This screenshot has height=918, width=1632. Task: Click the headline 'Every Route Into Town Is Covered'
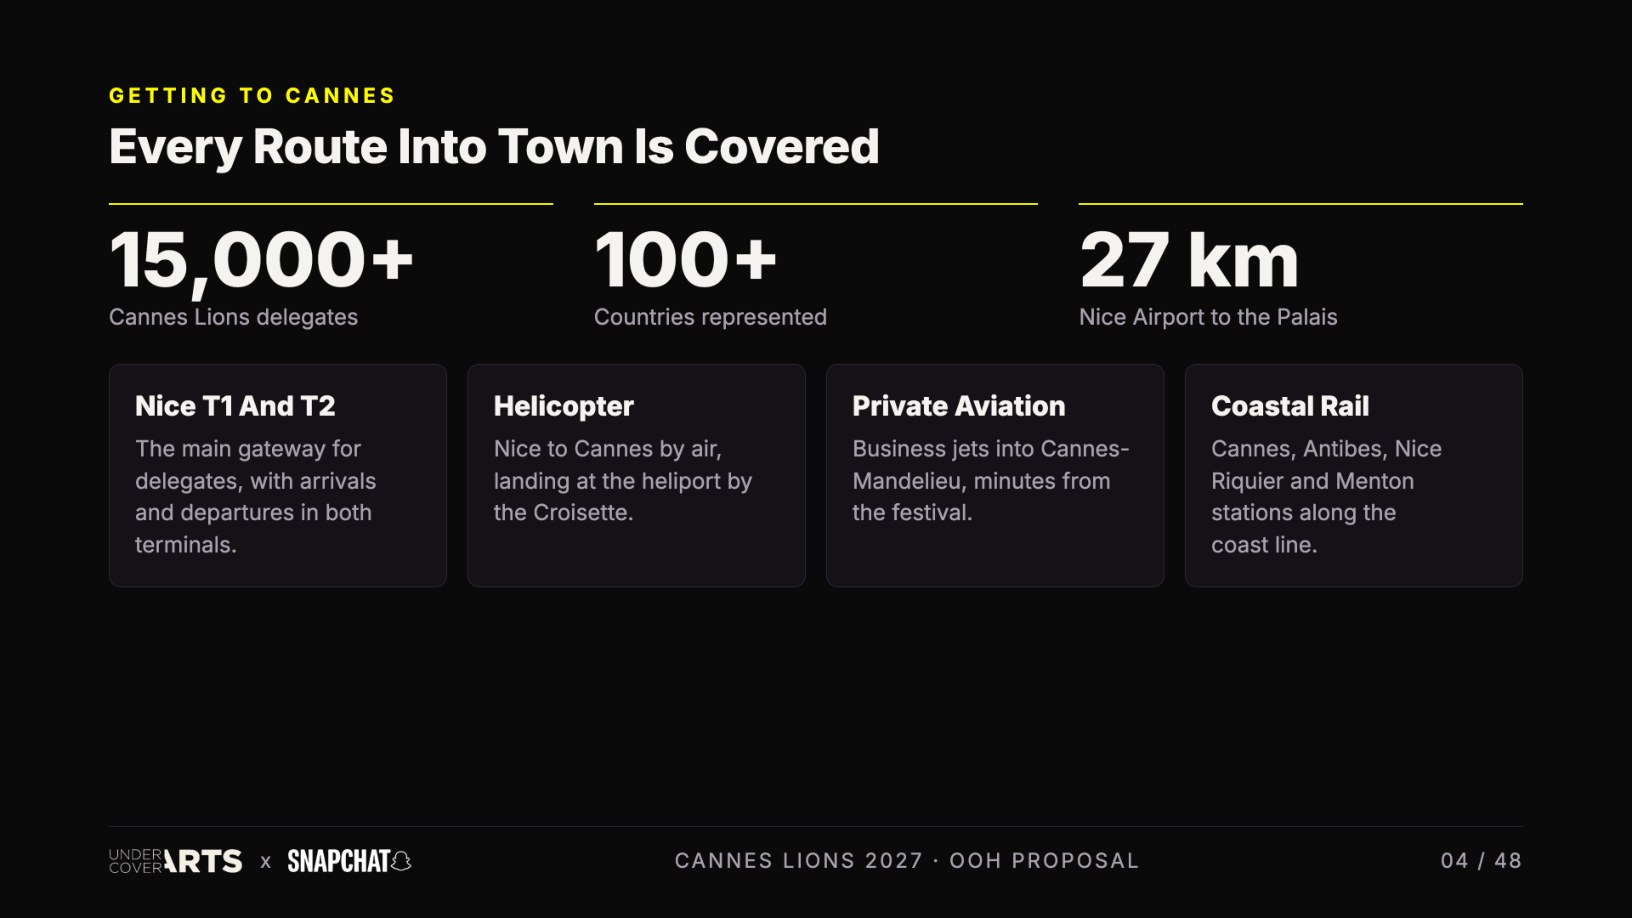tap(494, 147)
